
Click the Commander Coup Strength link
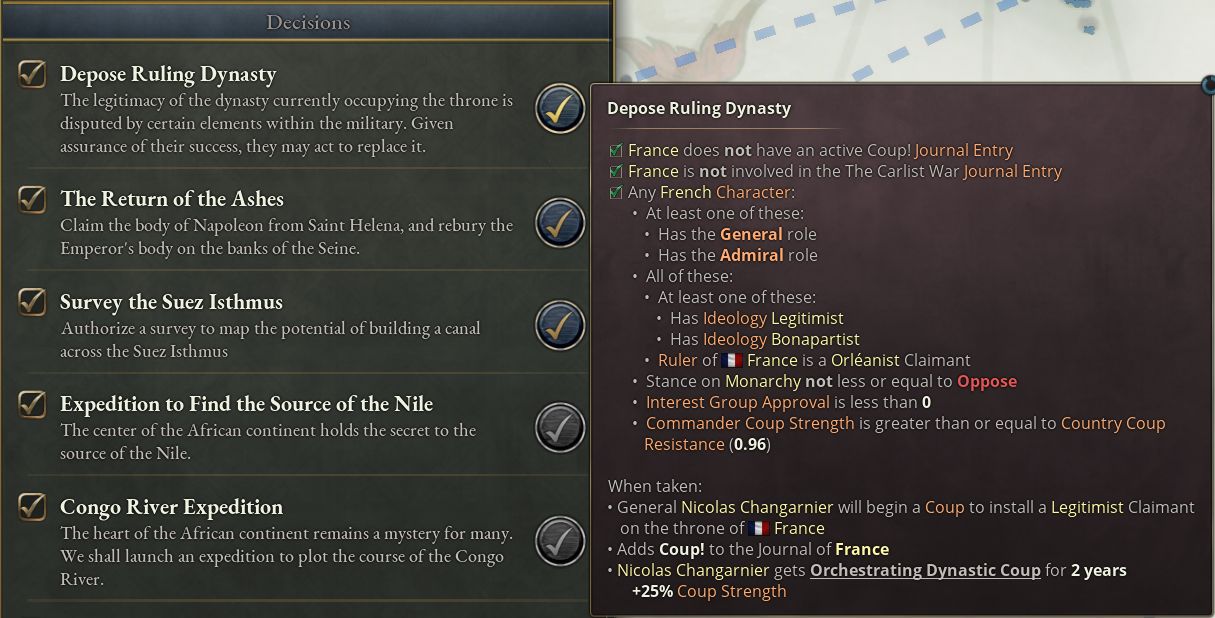750,423
